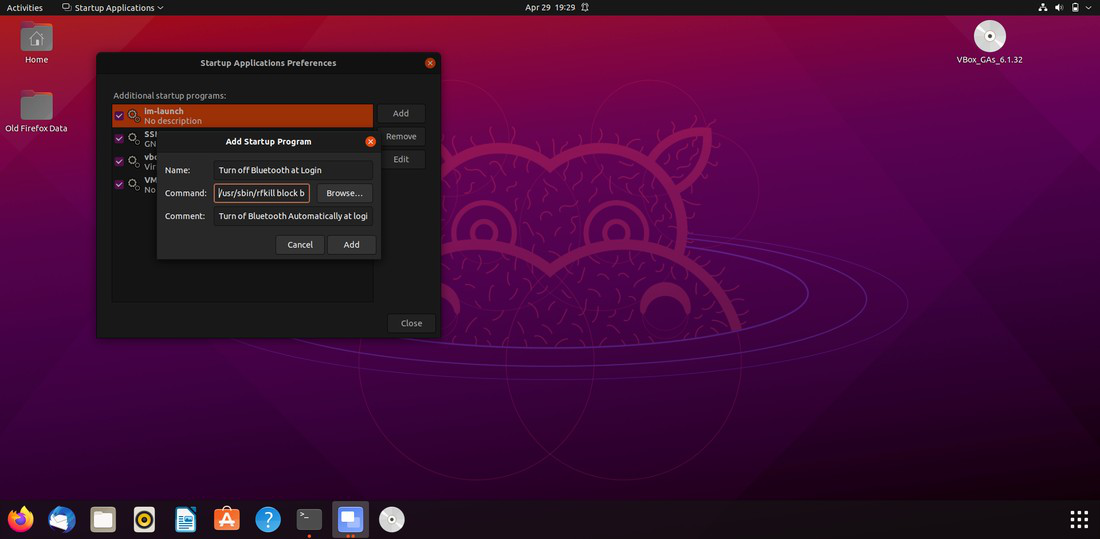Toggle the last startup entry checkbox
The height and width of the screenshot is (539, 1100).
(x=119, y=184)
